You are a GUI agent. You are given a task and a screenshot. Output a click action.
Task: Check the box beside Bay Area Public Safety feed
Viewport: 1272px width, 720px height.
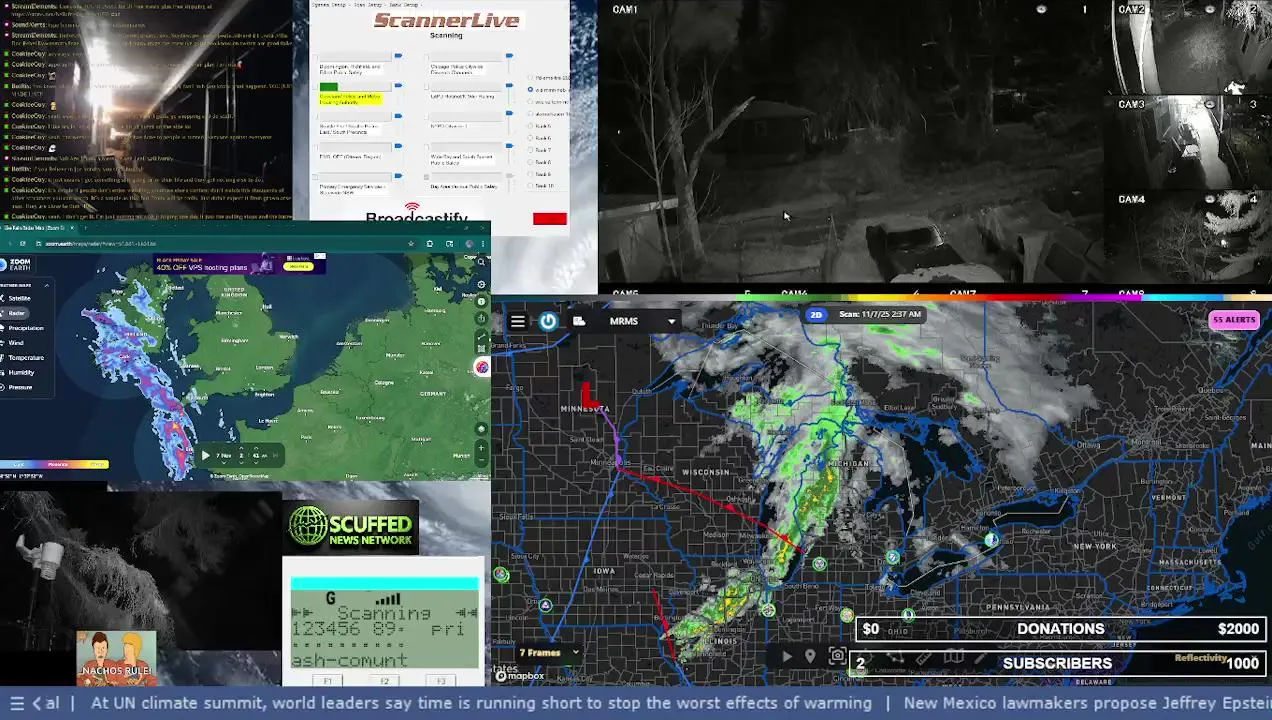(x=426, y=177)
